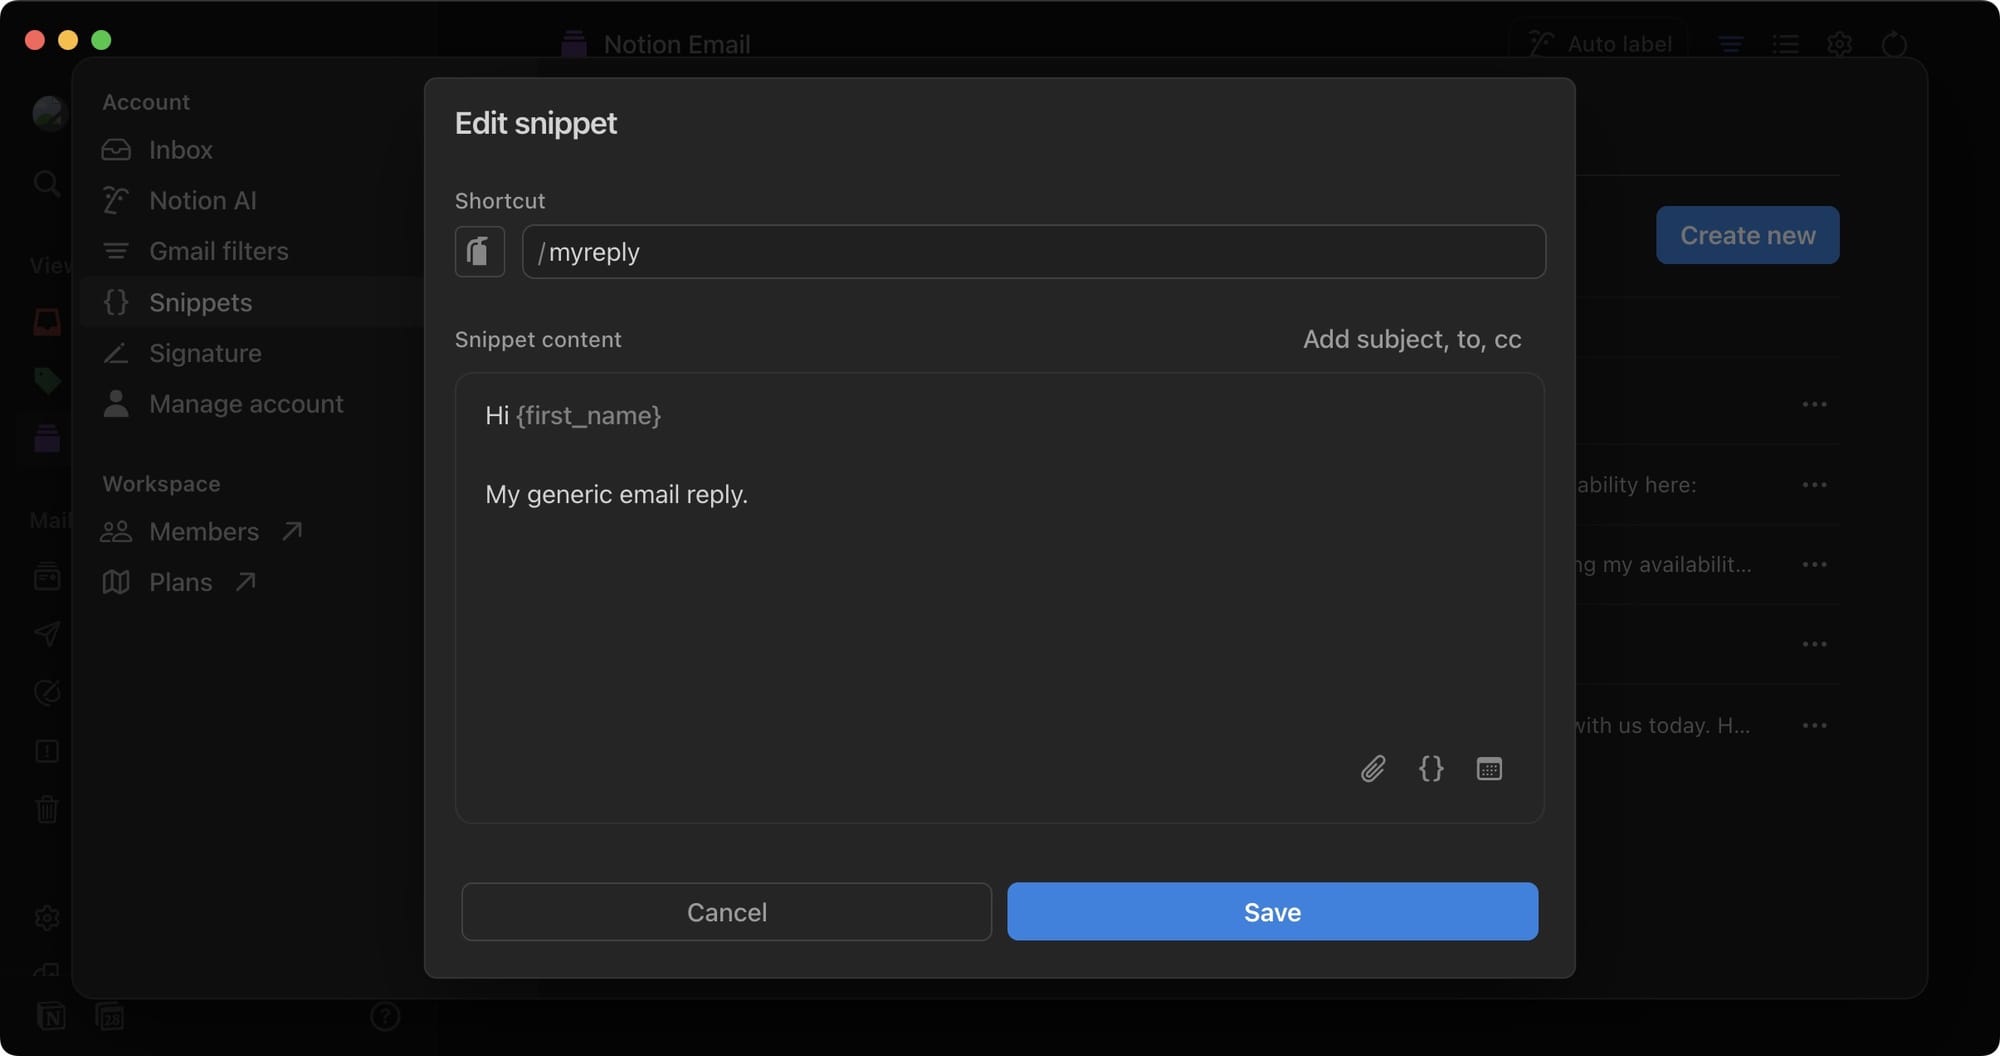Open the more menu for the 'my availabilit...' snippet
Image resolution: width=2000 pixels, height=1056 pixels.
(1814, 565)
